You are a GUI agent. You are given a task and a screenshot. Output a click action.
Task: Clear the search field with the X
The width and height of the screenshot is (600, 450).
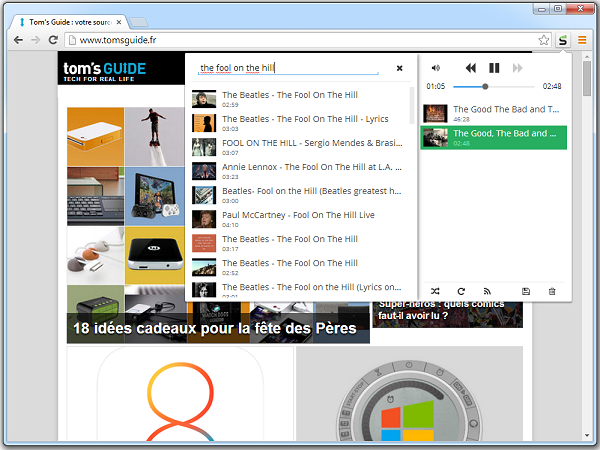(x=399, y=68)
